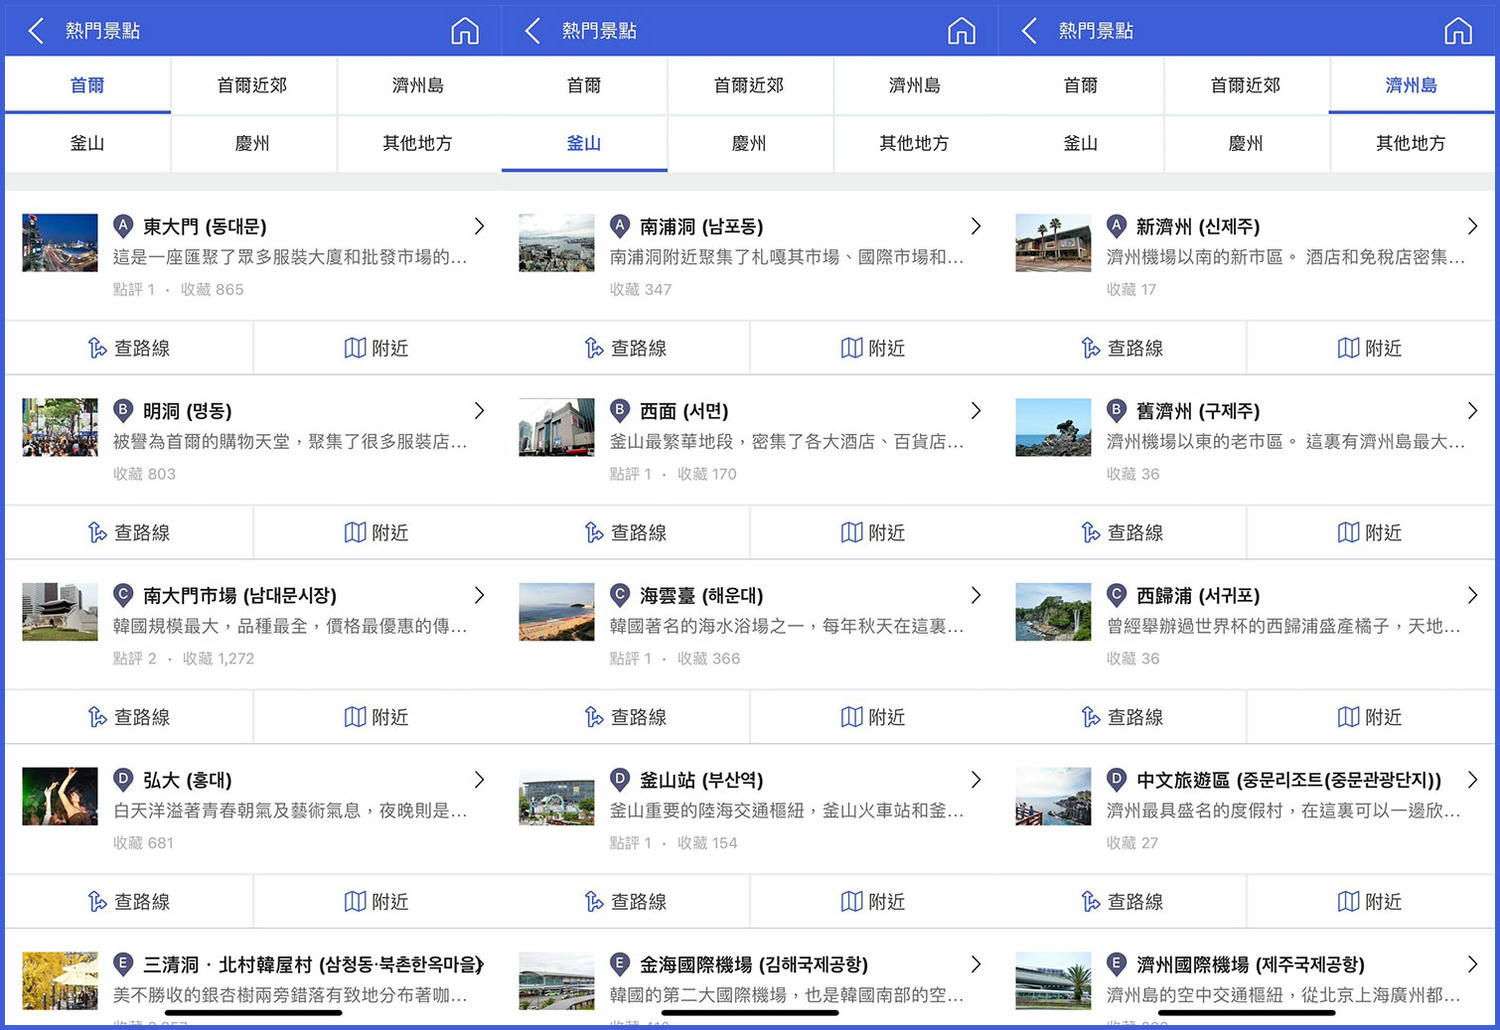Expand the 舊濟州 entry arrow
This screenshot has height=1030, width=1500.
pyautogui.click(x=1473, y=410)
